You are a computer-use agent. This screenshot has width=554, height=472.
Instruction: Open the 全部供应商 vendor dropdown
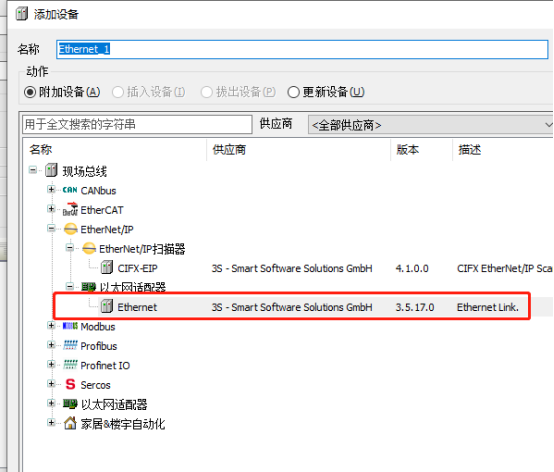point(430,125)
